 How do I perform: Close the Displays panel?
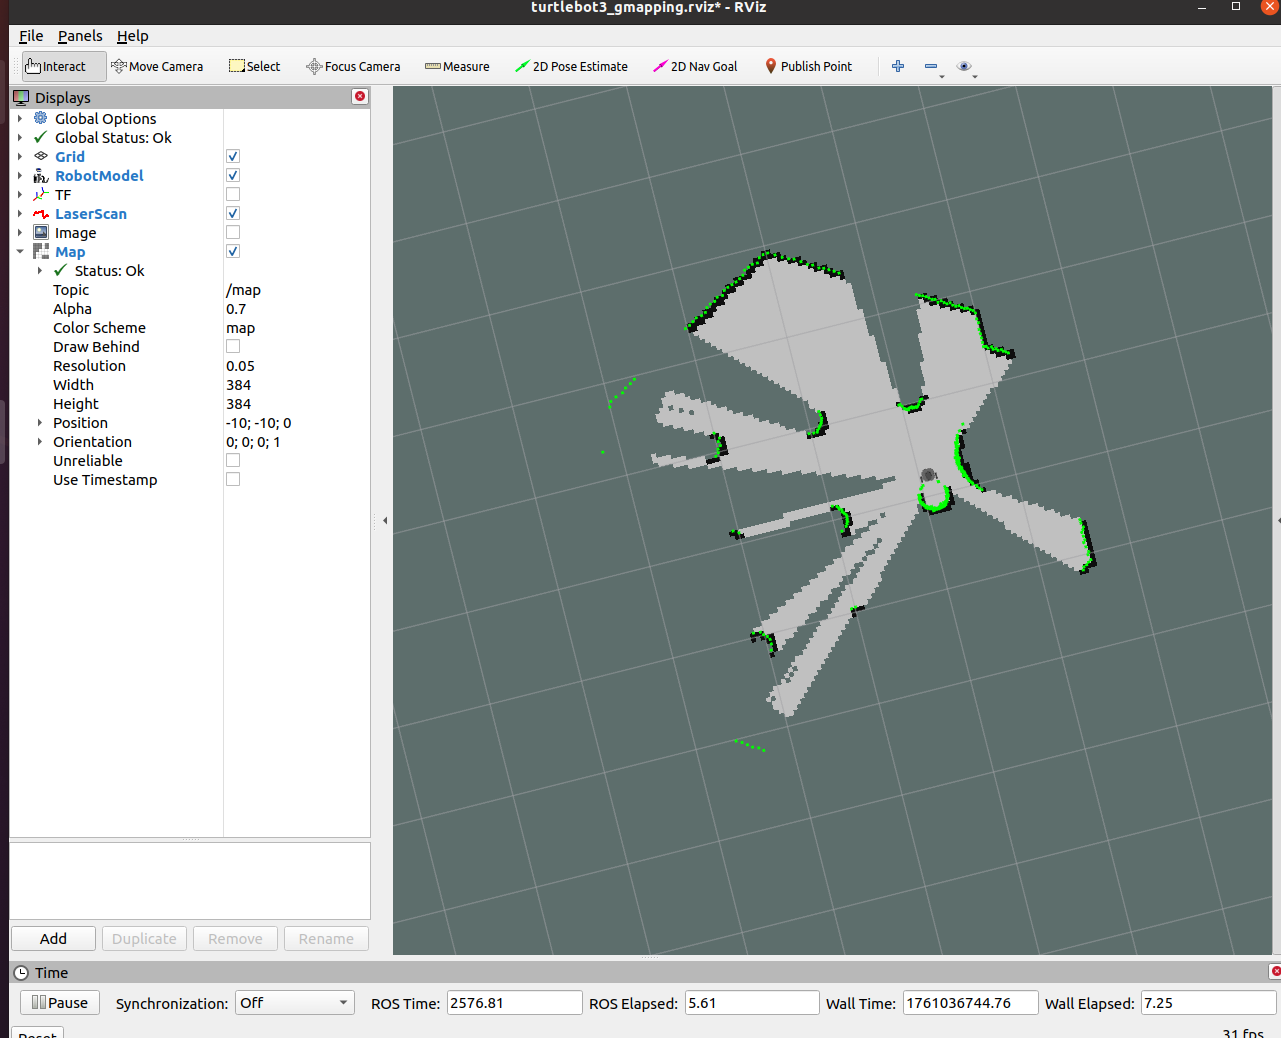(x=360, y=96)
